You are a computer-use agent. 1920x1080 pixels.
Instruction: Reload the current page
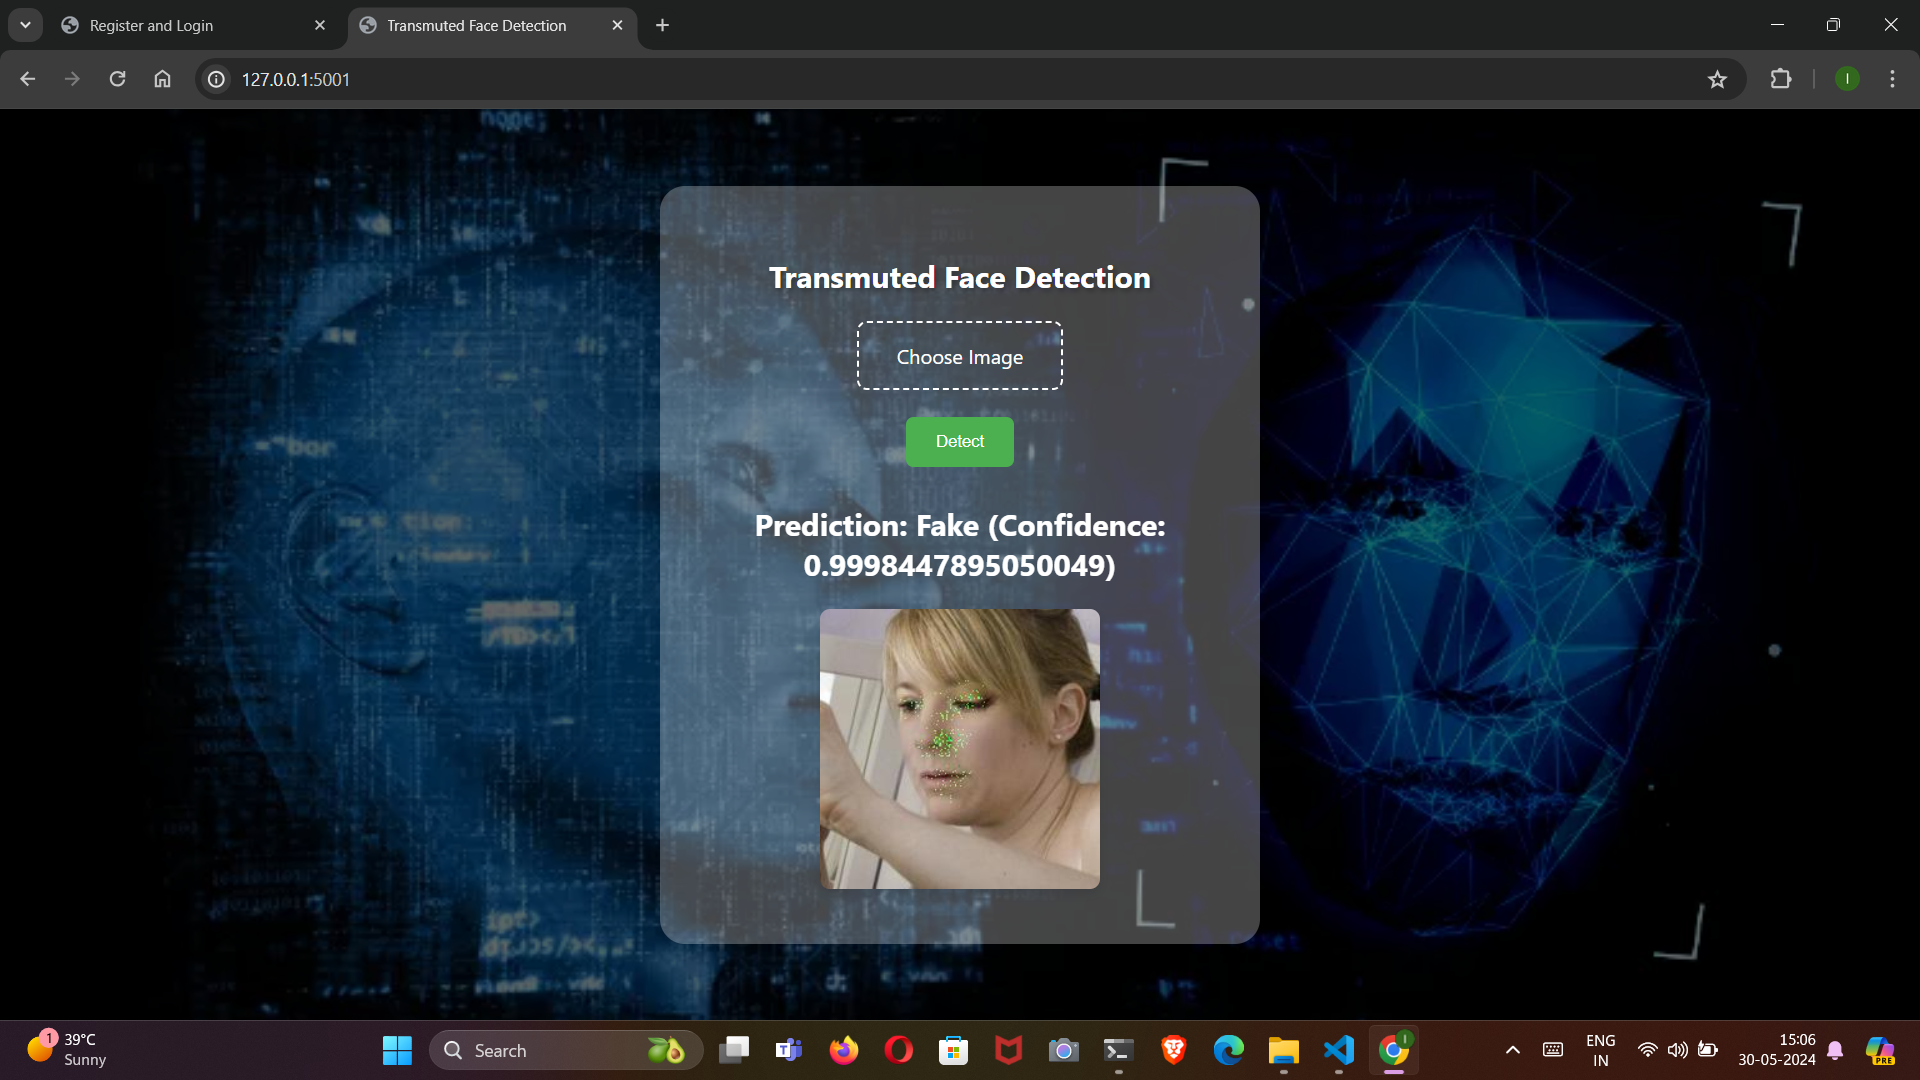(117, 79)
